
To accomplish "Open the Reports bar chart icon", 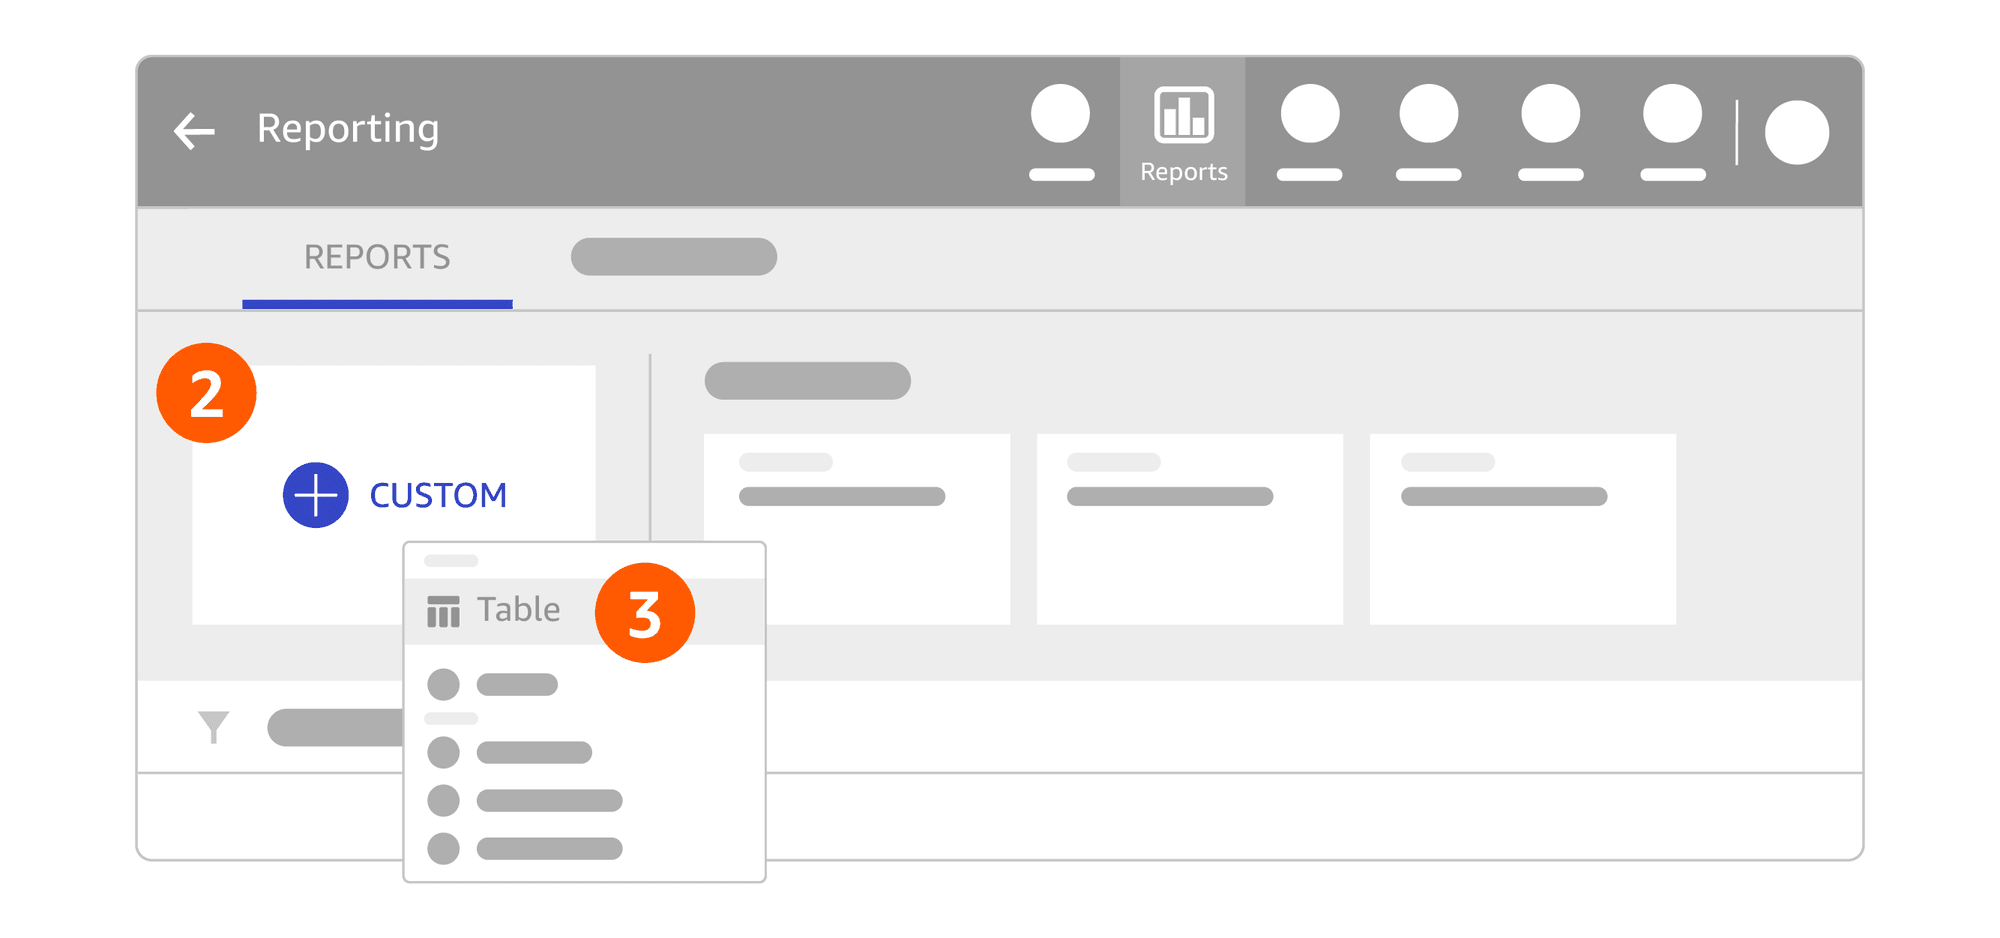I will pyautogui.click(x=1183, y=114).
